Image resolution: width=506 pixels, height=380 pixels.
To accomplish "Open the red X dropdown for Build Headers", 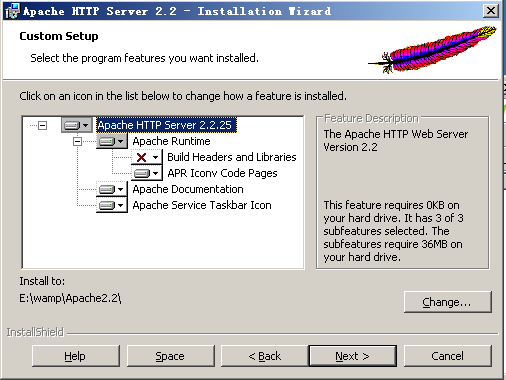I will [x=147, y=157].
